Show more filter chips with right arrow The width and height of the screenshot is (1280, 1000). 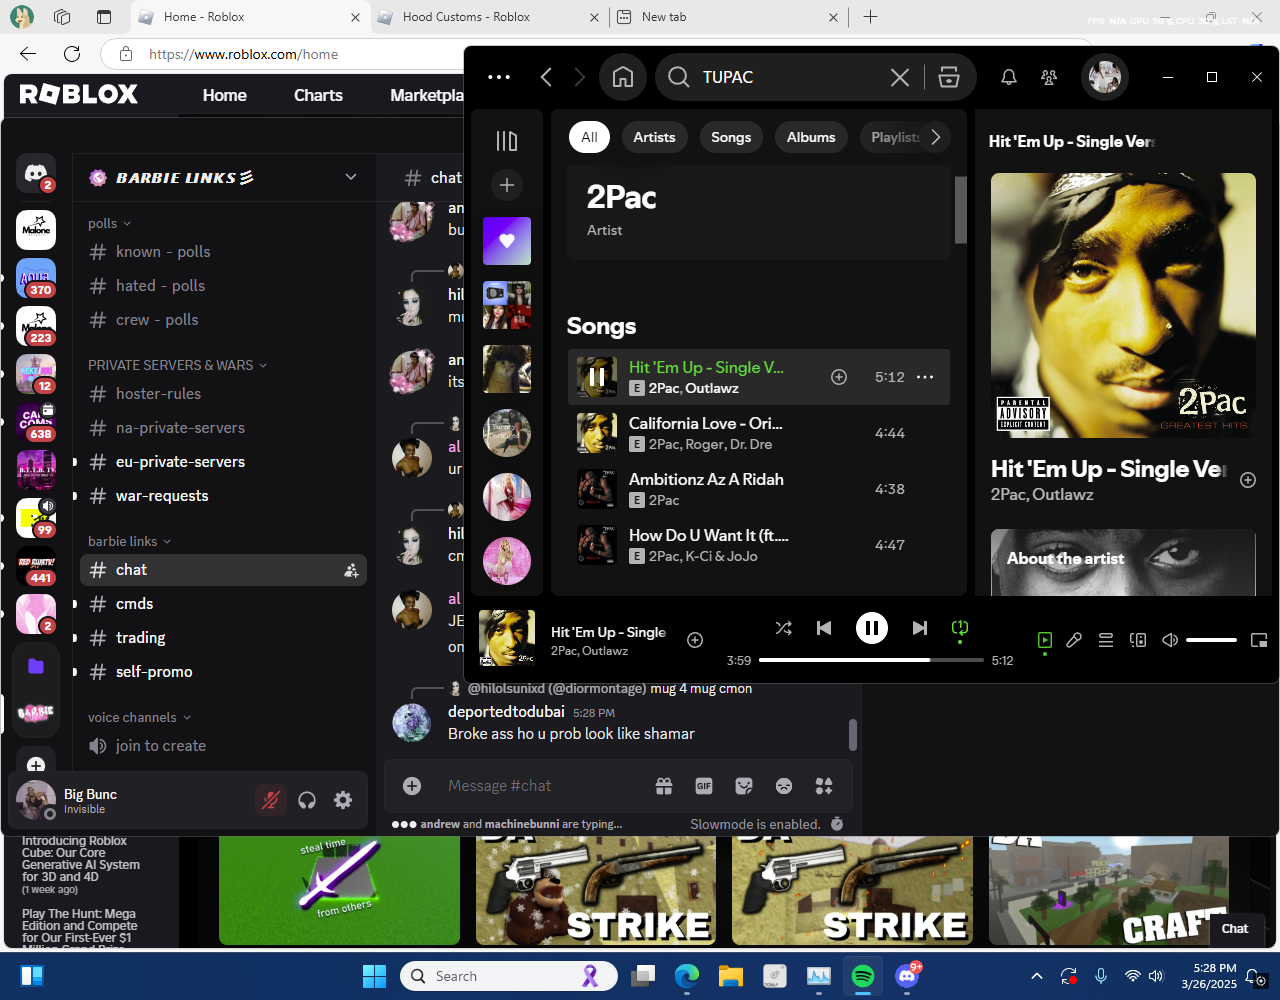(935, 137)
